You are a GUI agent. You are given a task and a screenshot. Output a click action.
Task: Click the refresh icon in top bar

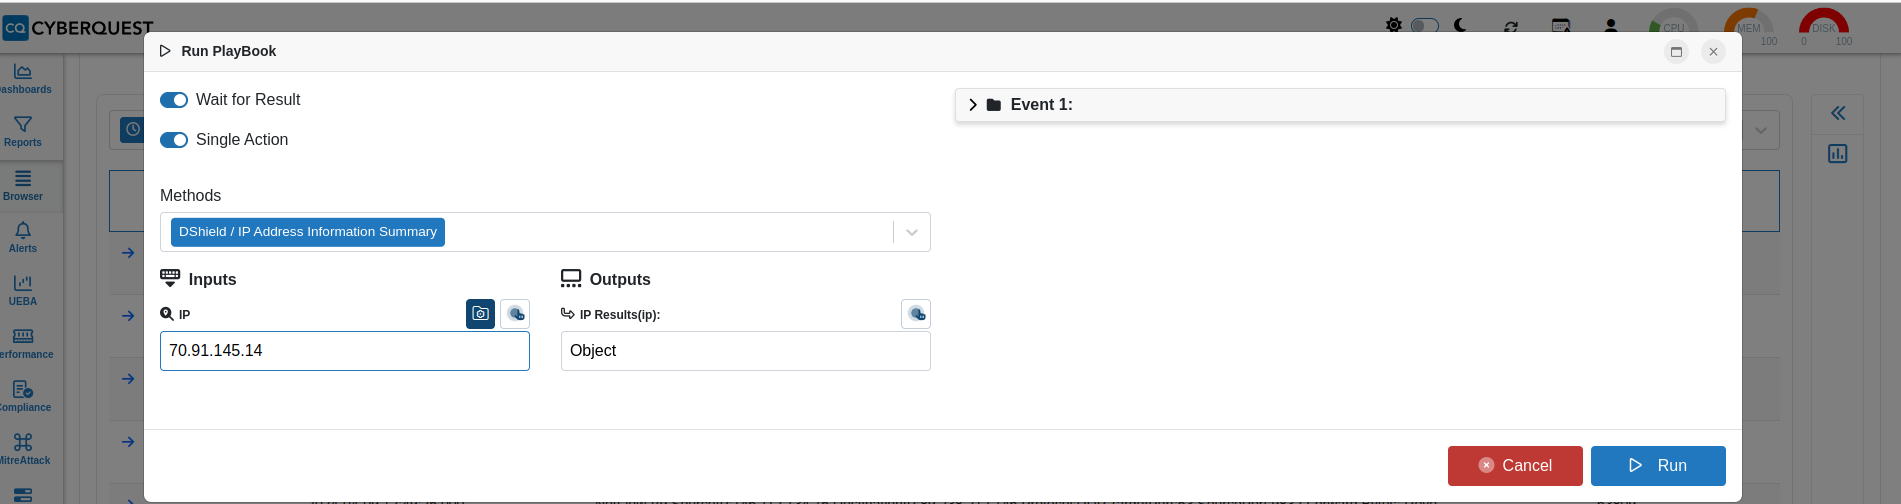(x=1511, y=26)
